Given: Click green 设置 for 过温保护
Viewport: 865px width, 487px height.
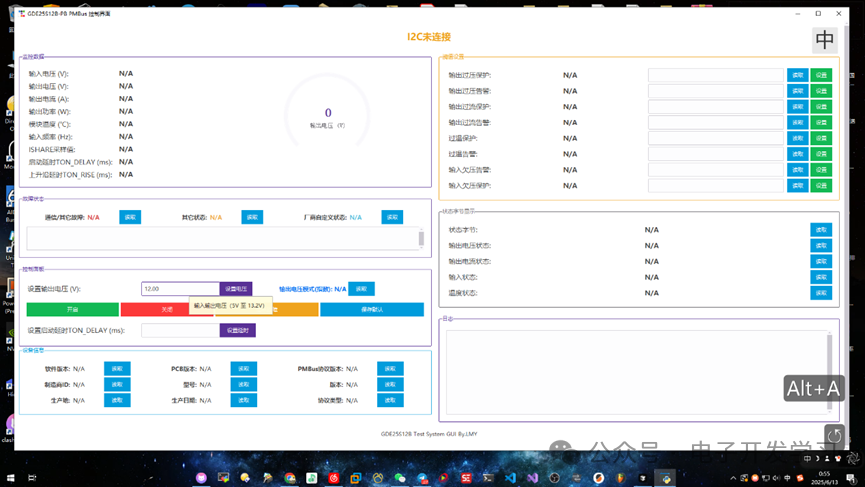Looking at the screenshot, I should point(821,138).
